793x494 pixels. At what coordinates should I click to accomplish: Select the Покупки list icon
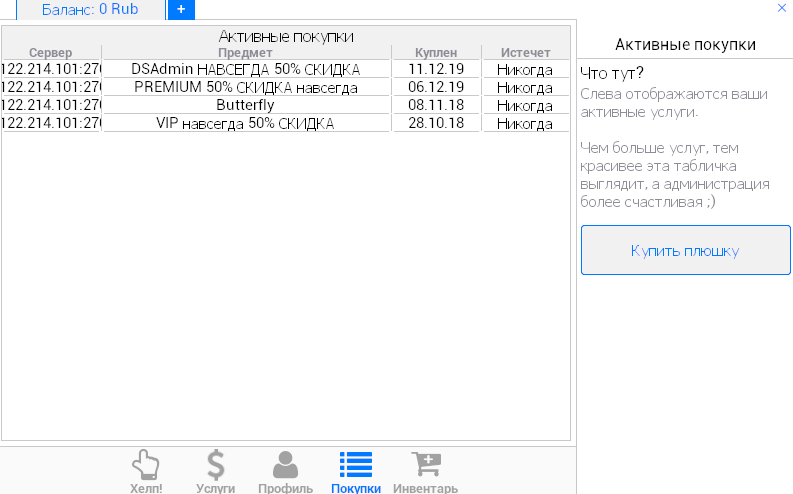tap(355, 466)
